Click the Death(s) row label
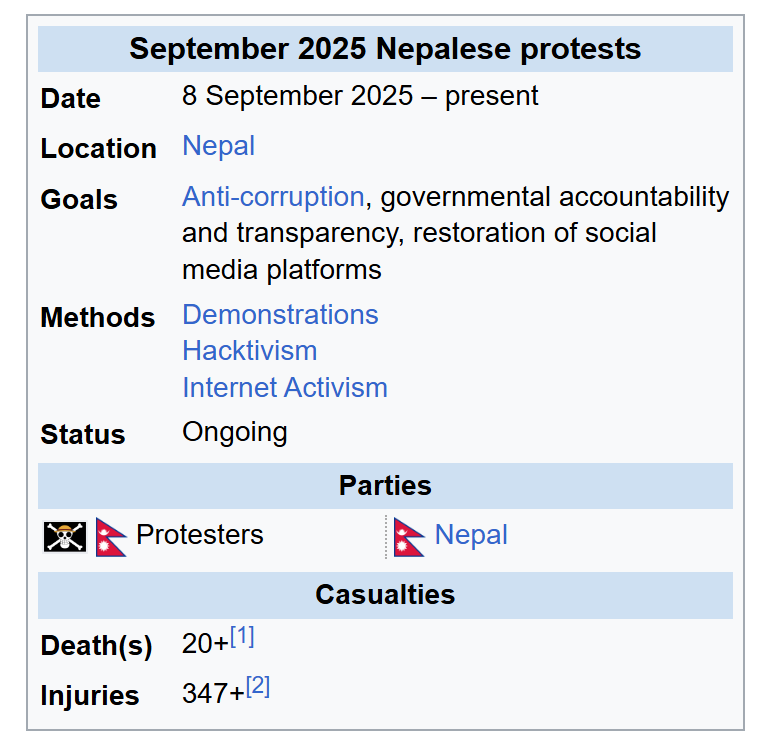The image size is (776, 734). [96, 646]
